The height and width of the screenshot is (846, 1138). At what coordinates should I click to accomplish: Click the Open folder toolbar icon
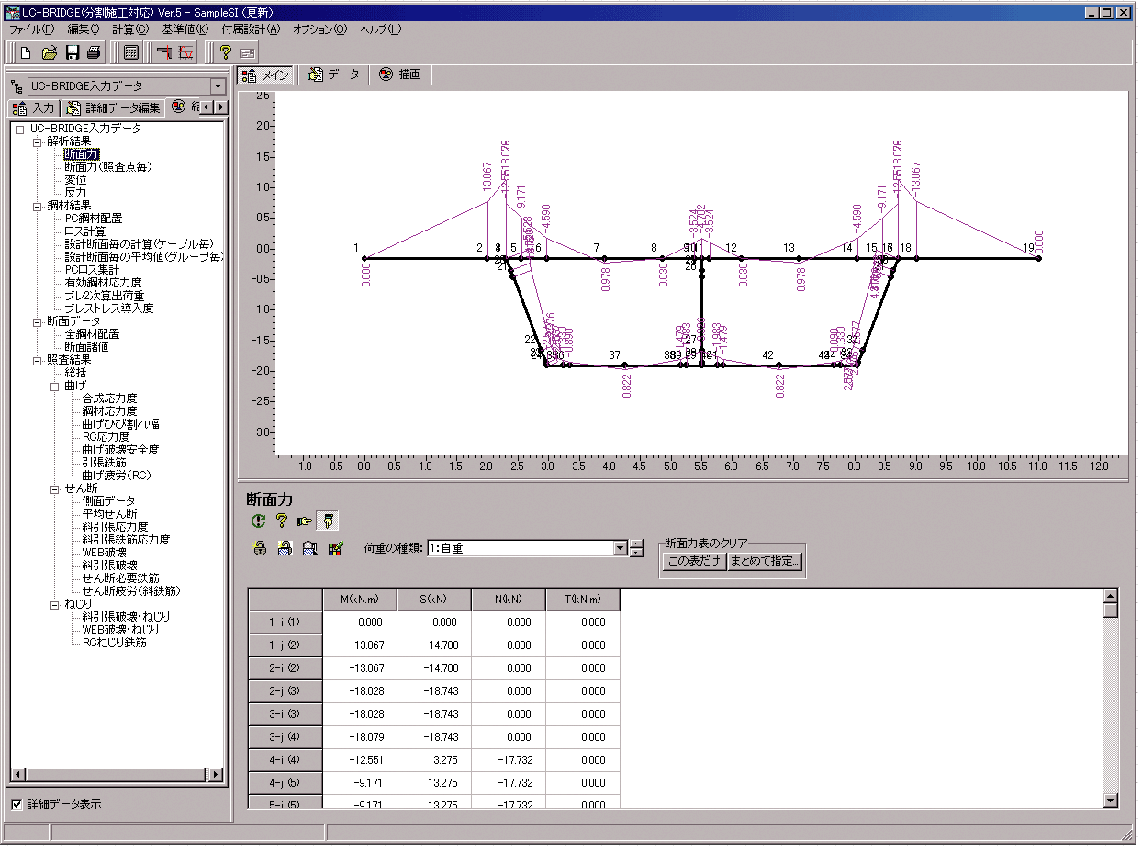49,53
